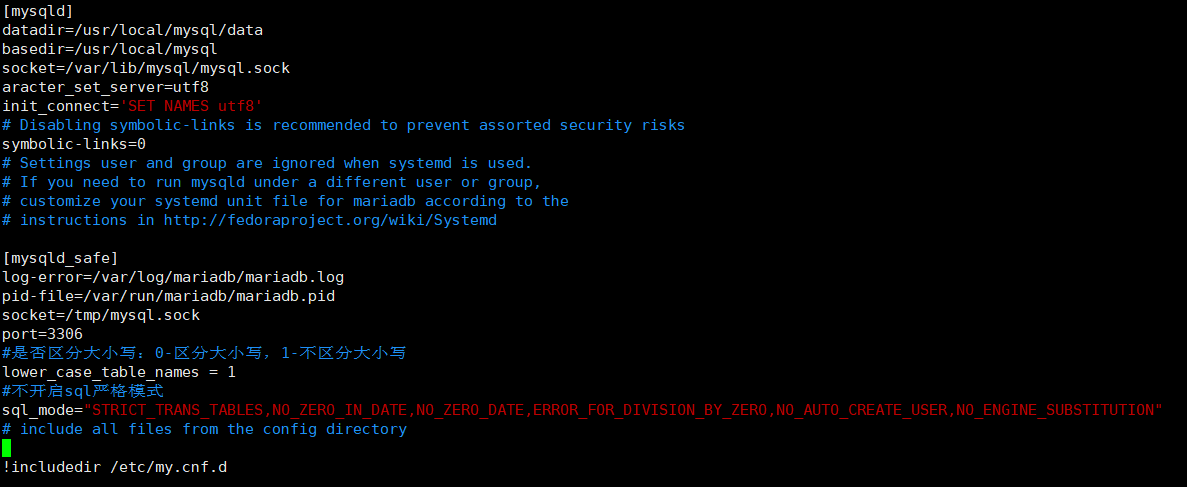This screenshot has width=1187, height=487.
Task: Click the !includedir /etc/my.cnf.d line
Action: tap(115, 467)
